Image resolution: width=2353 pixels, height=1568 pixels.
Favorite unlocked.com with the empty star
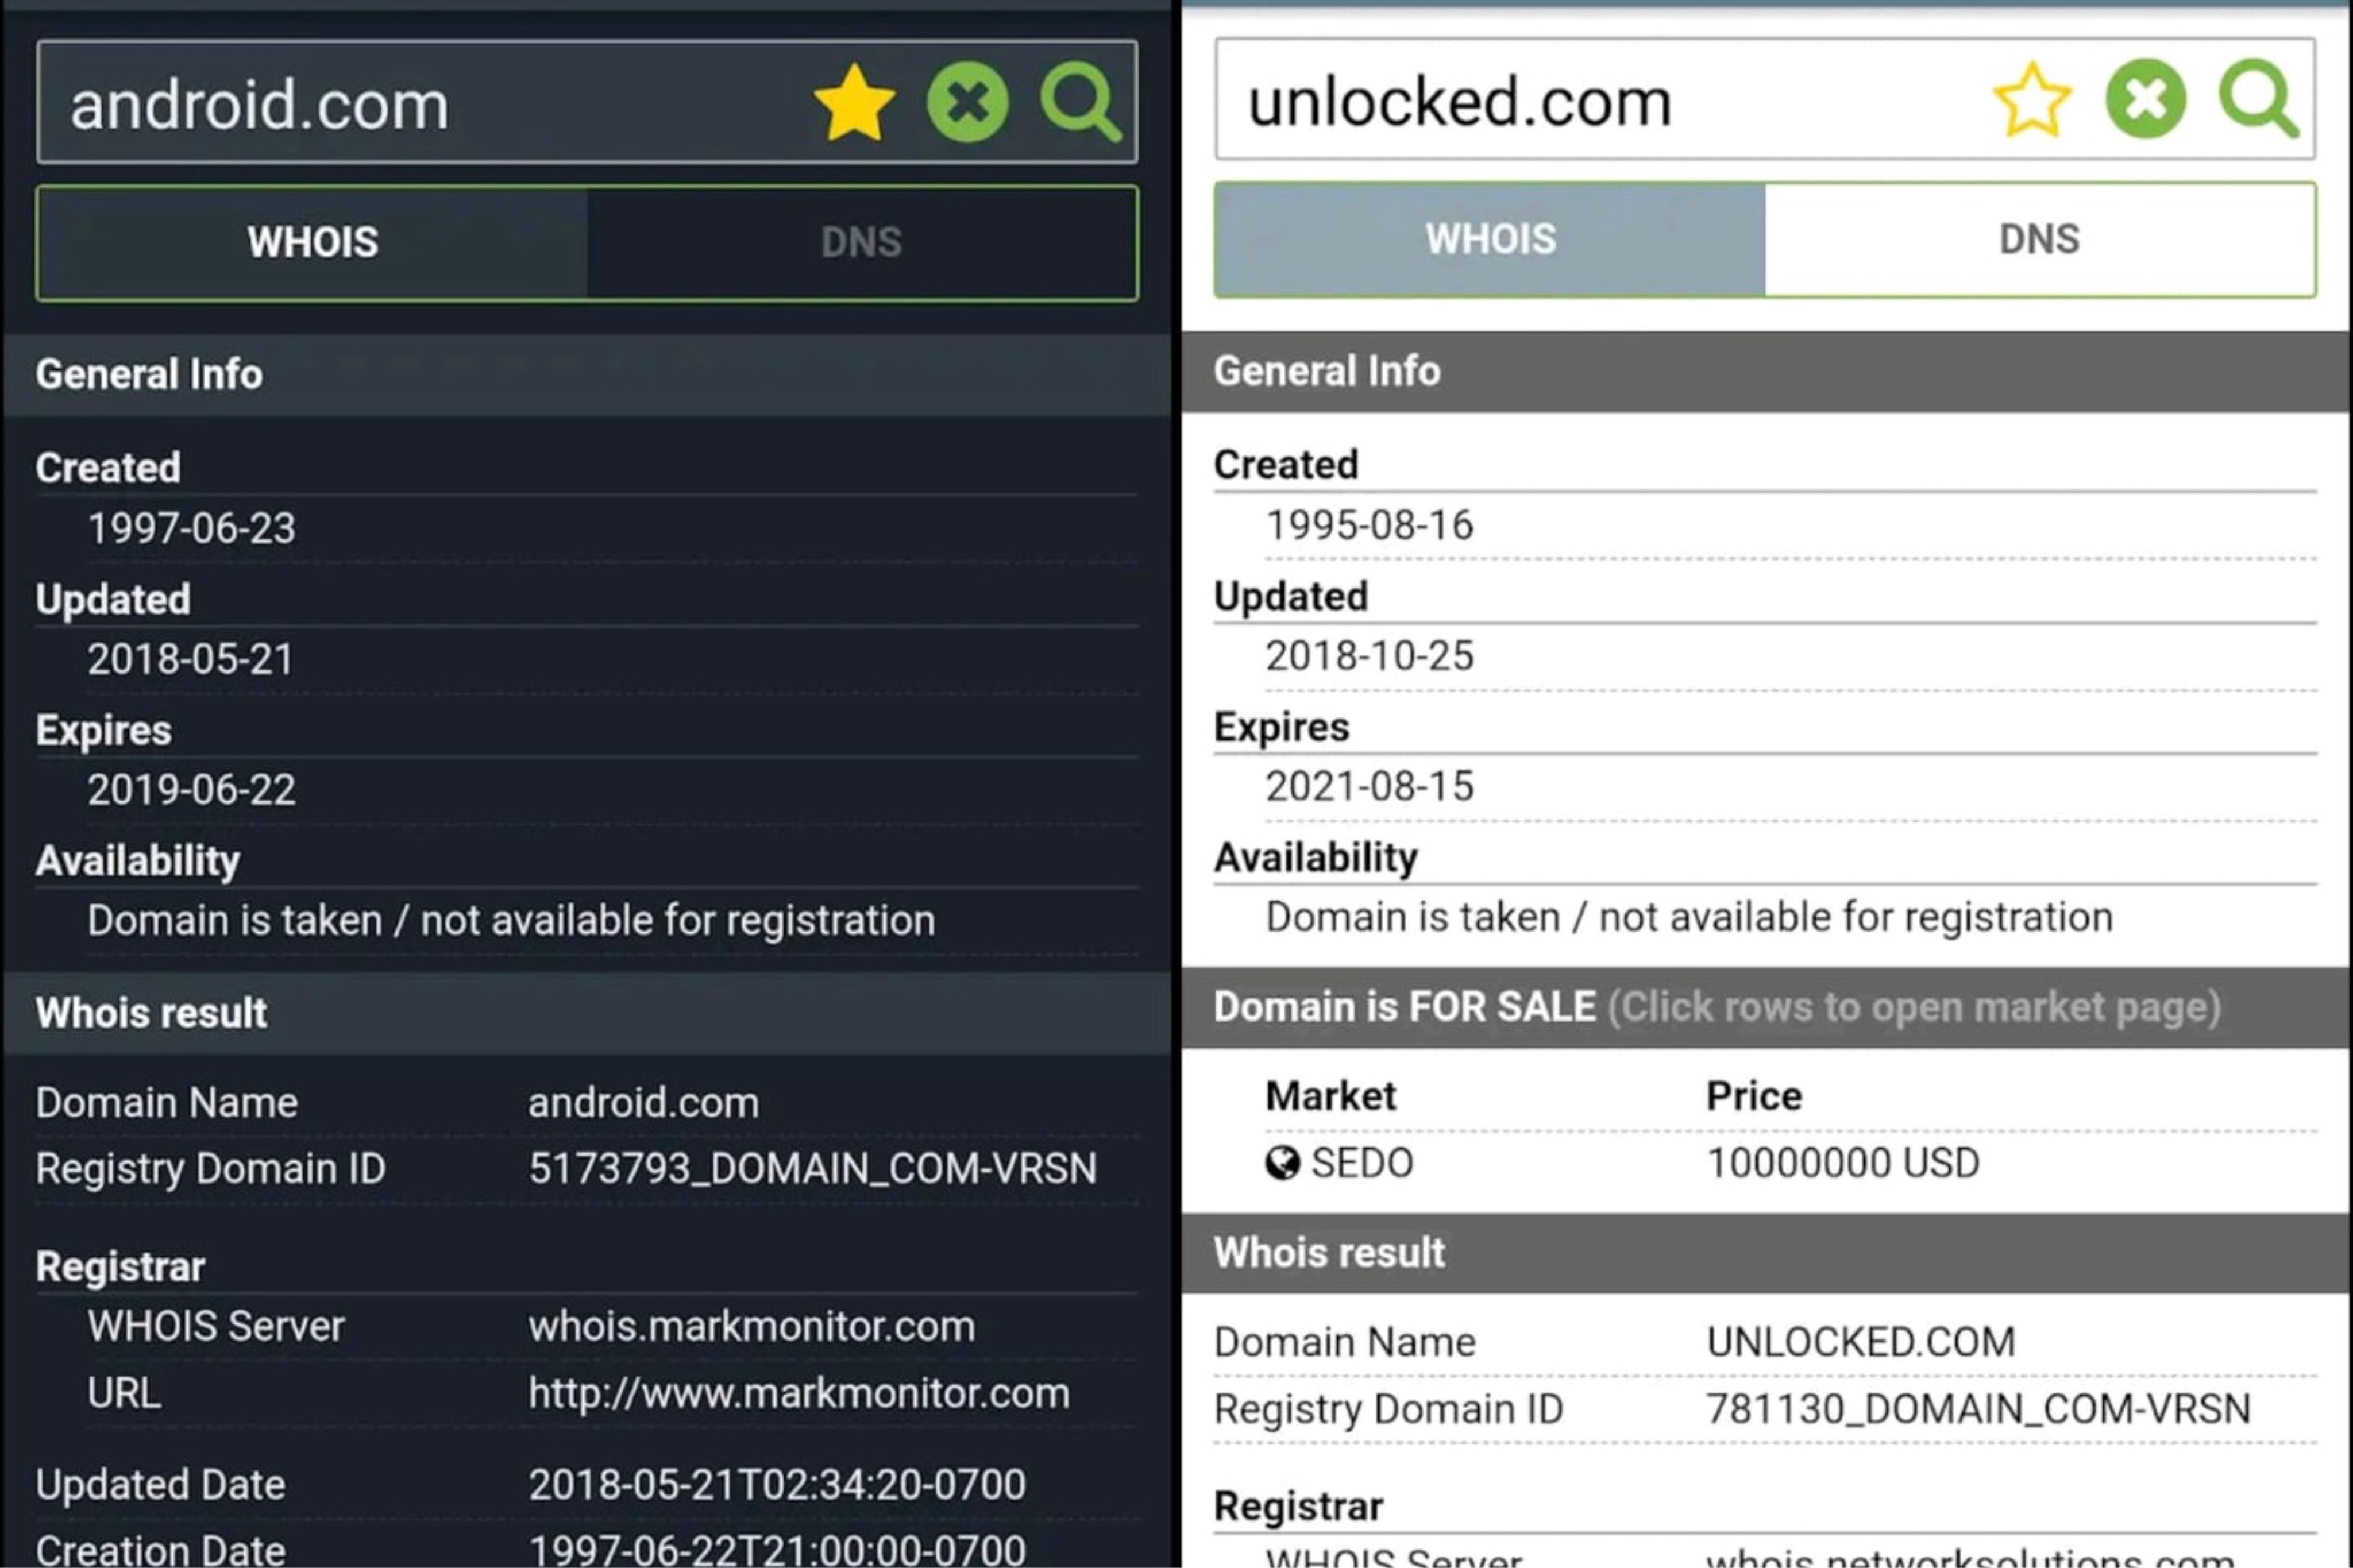click(2032, 100)
